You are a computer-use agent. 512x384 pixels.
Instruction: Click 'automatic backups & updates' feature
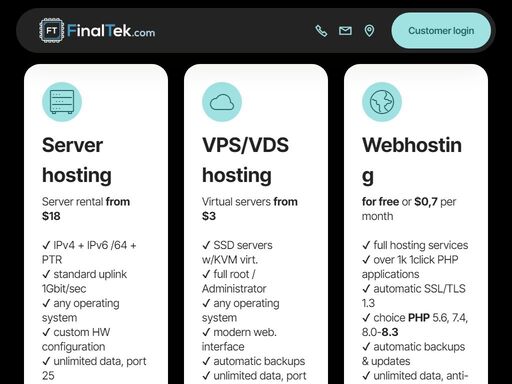pos(413,354)
